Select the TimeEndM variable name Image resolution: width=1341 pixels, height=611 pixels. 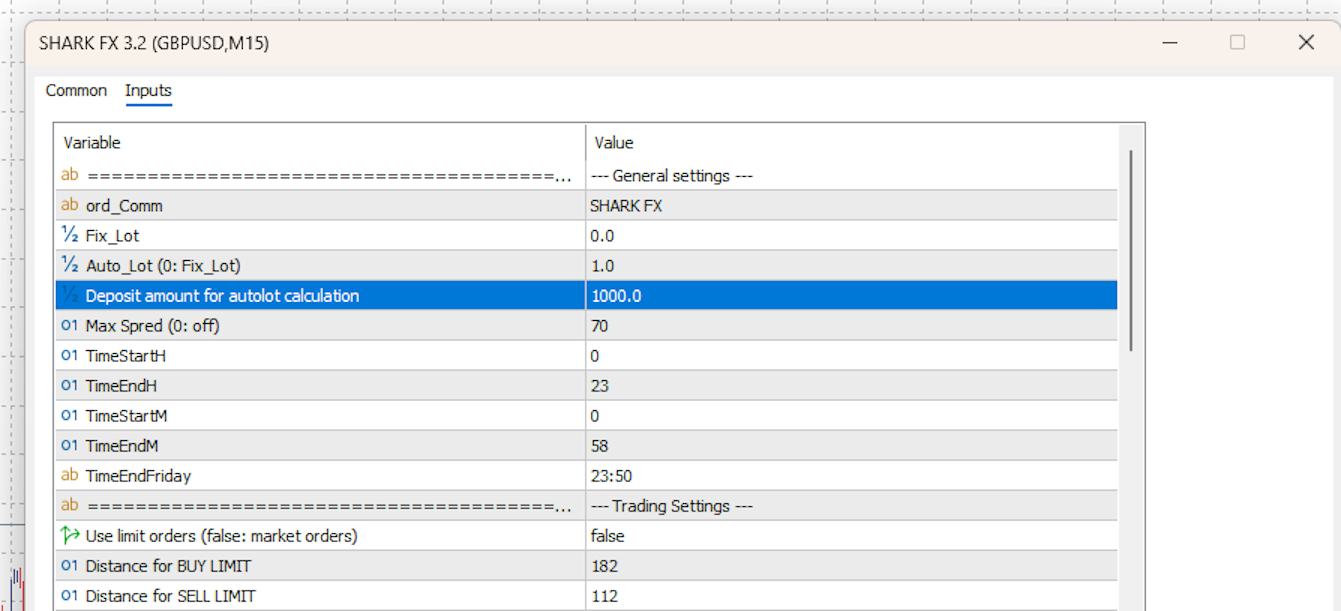tap(124, 446)
